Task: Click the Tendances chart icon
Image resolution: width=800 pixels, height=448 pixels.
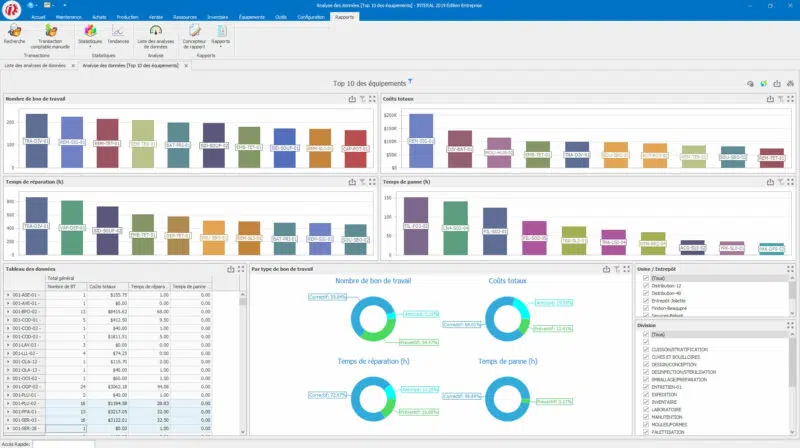Action: point(118,33)
